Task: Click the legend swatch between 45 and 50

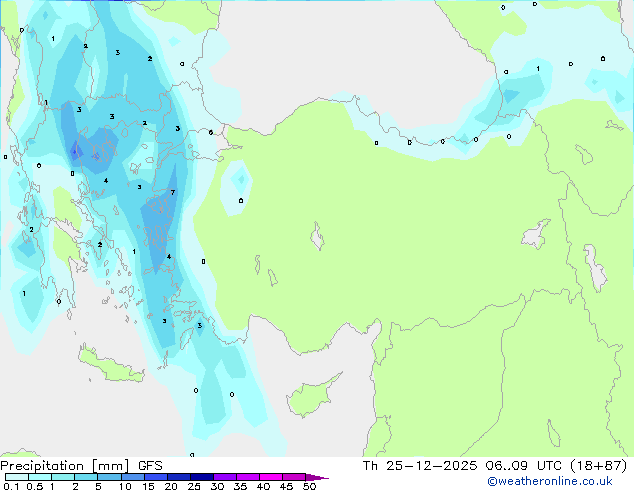Action: click(294, 477)
